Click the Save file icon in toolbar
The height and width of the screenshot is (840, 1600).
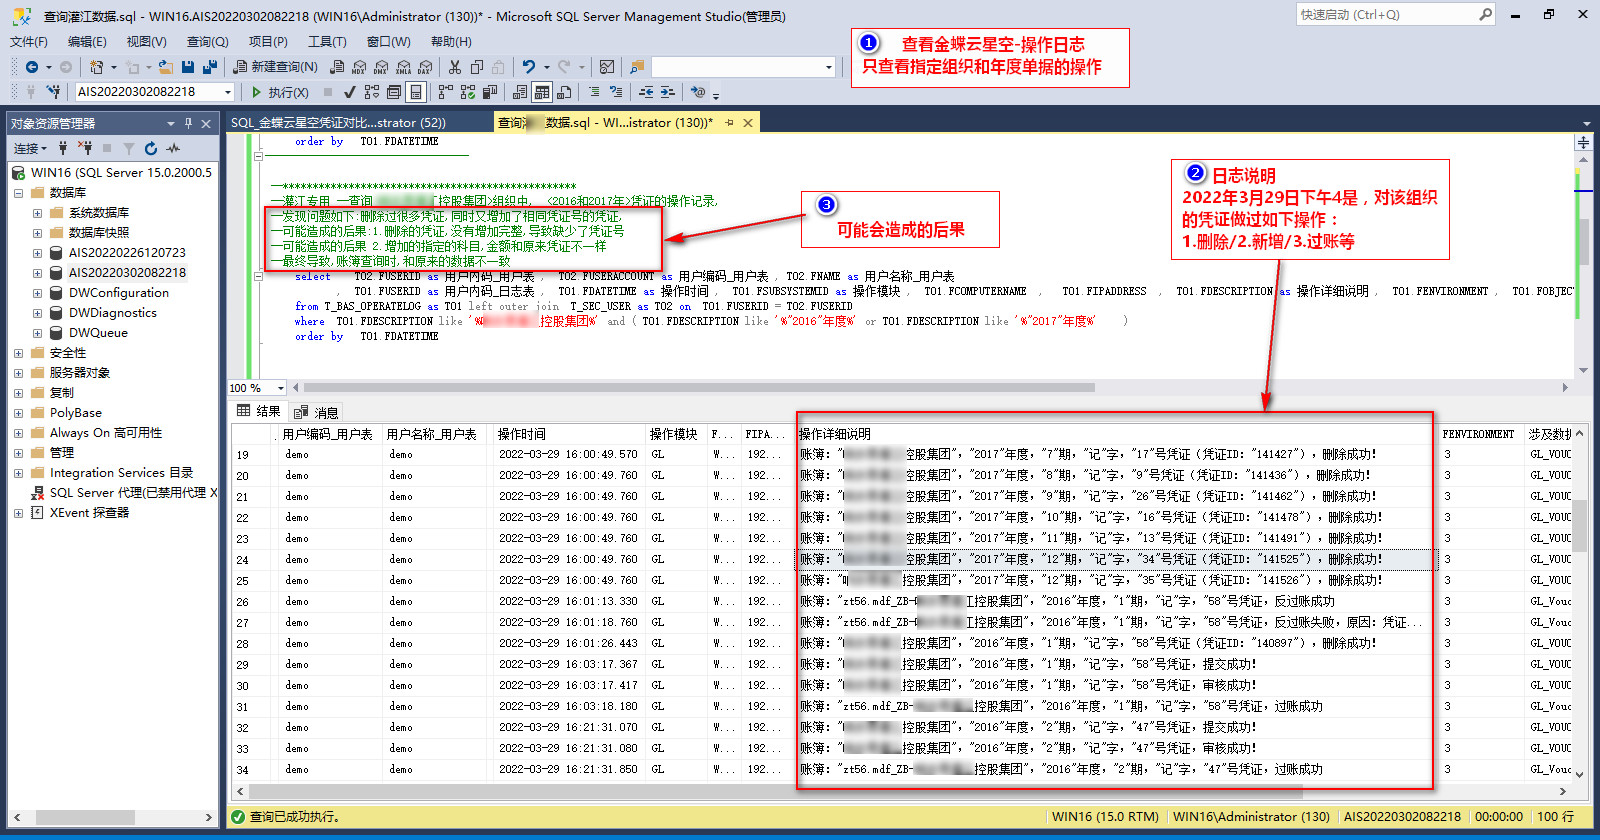[189, 67]
